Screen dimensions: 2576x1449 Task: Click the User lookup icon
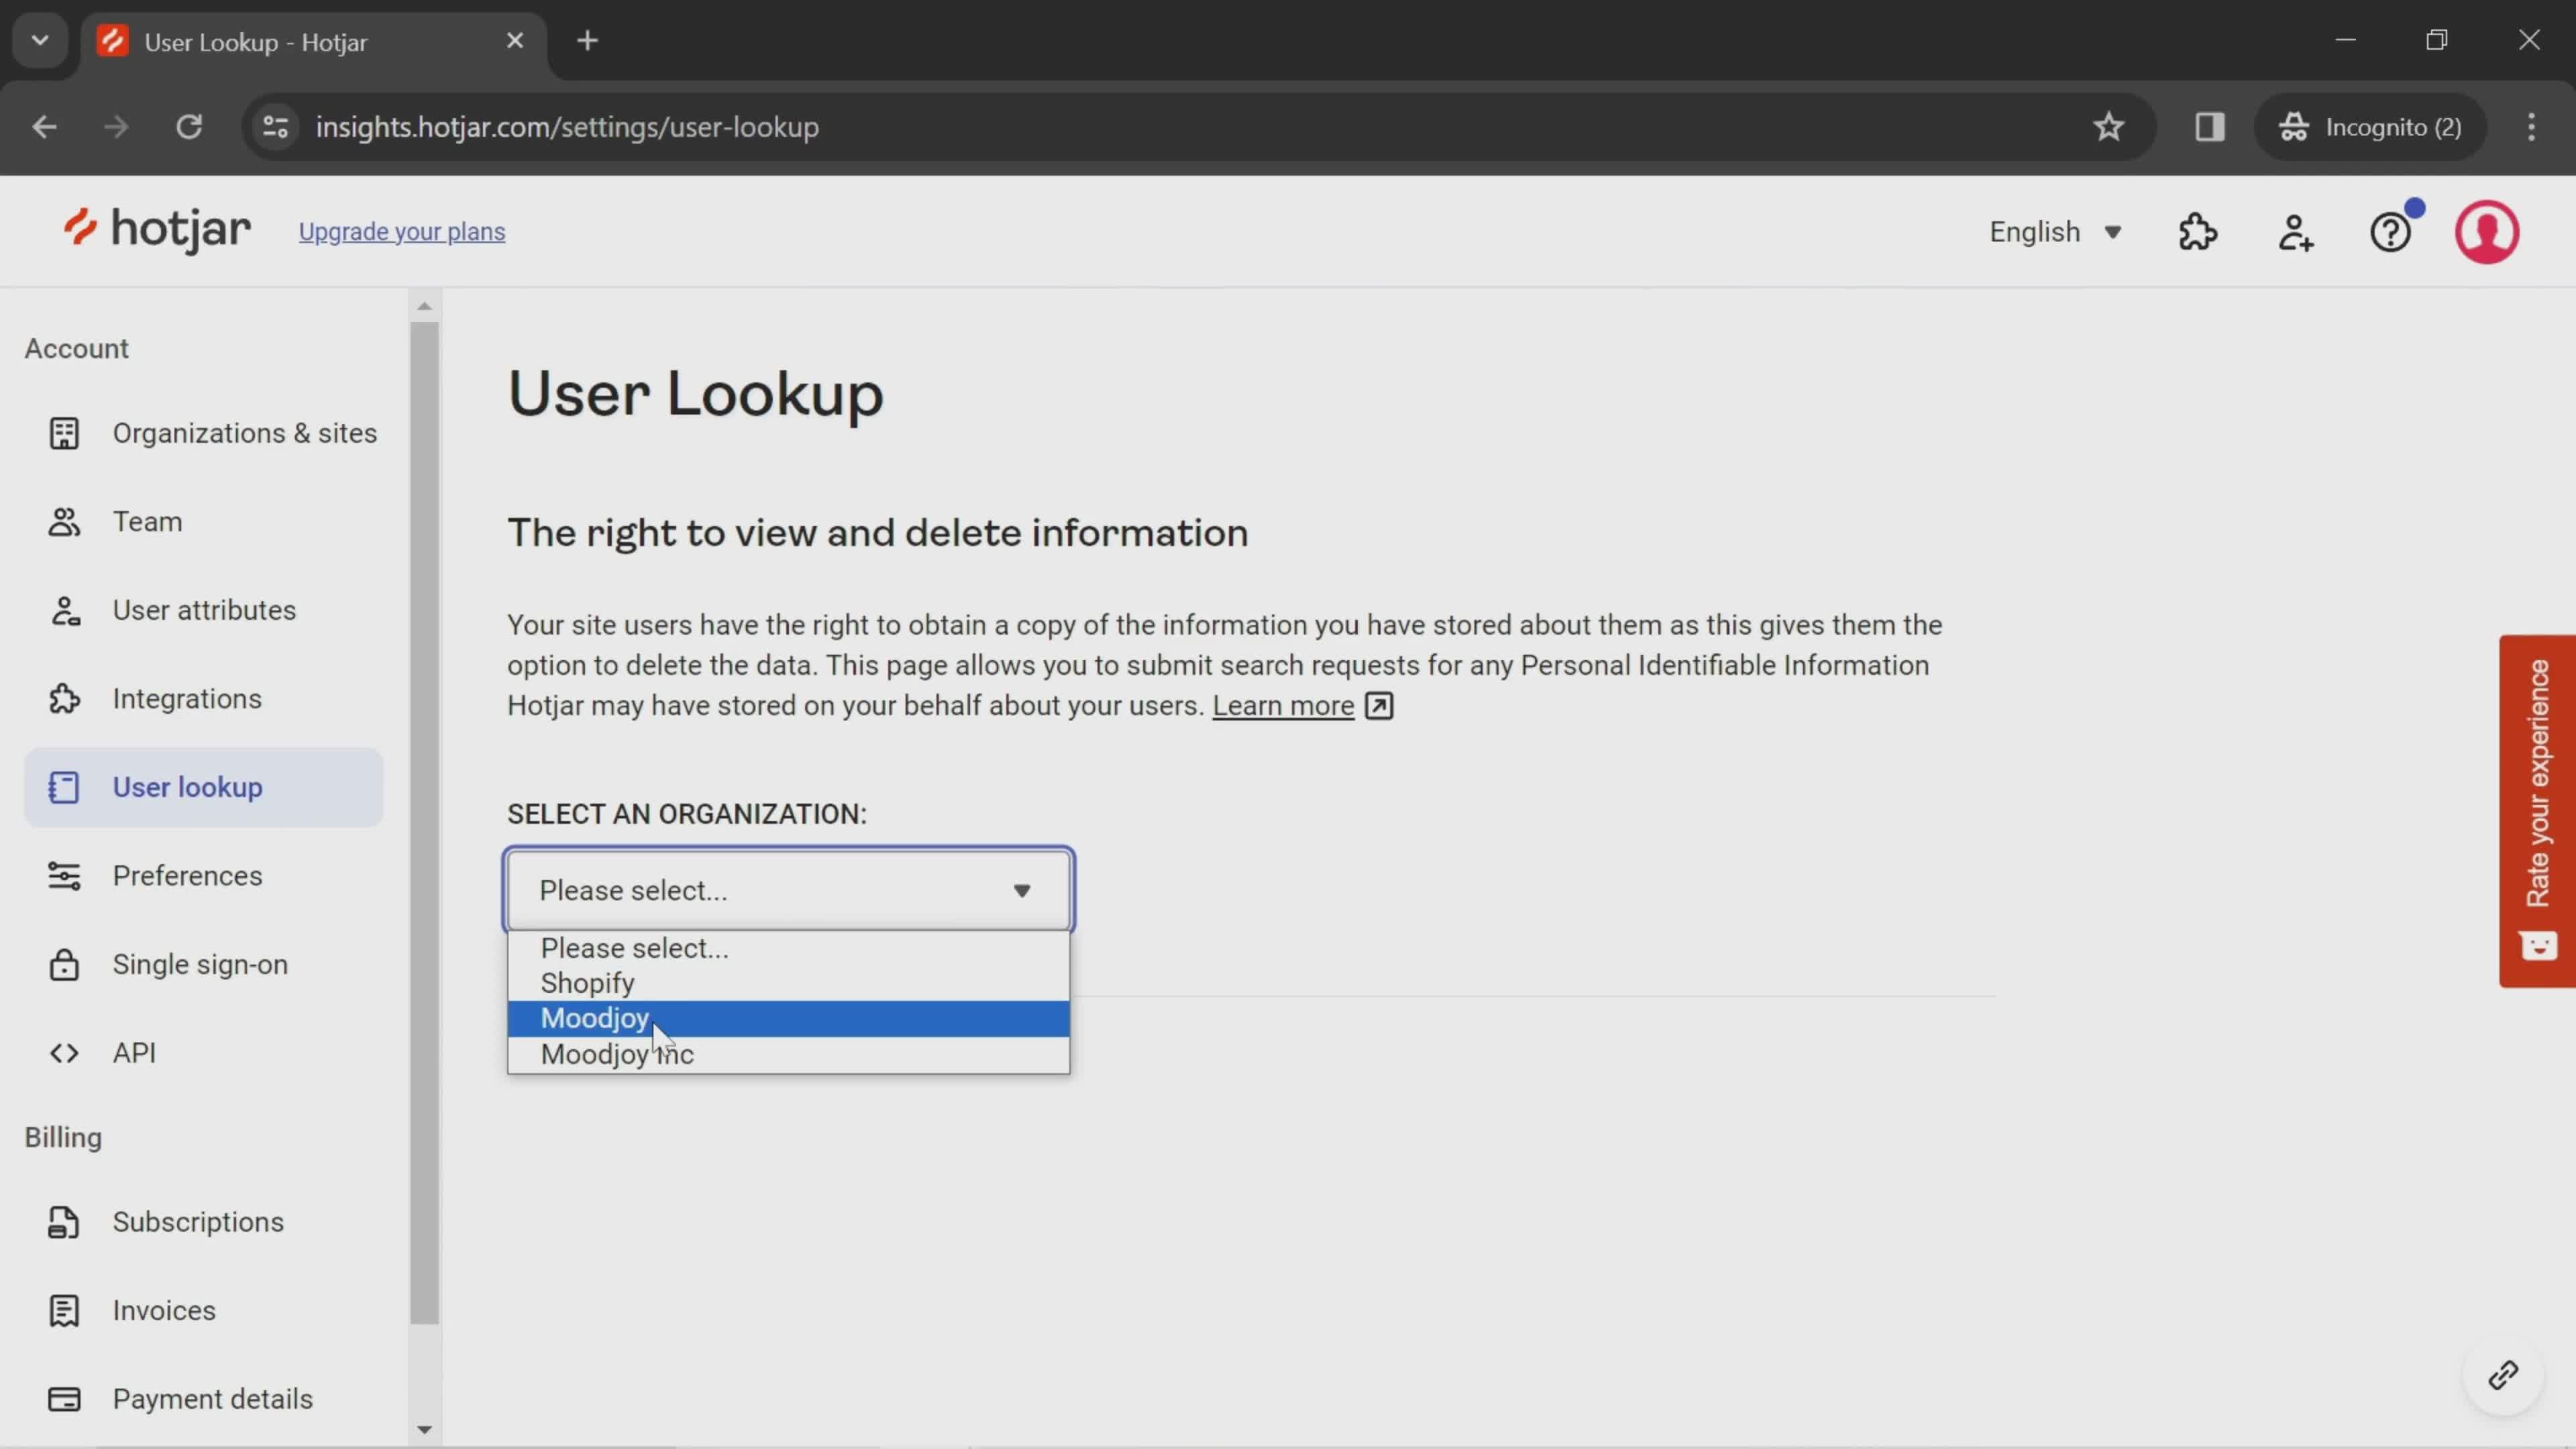[x=62, y=786]
